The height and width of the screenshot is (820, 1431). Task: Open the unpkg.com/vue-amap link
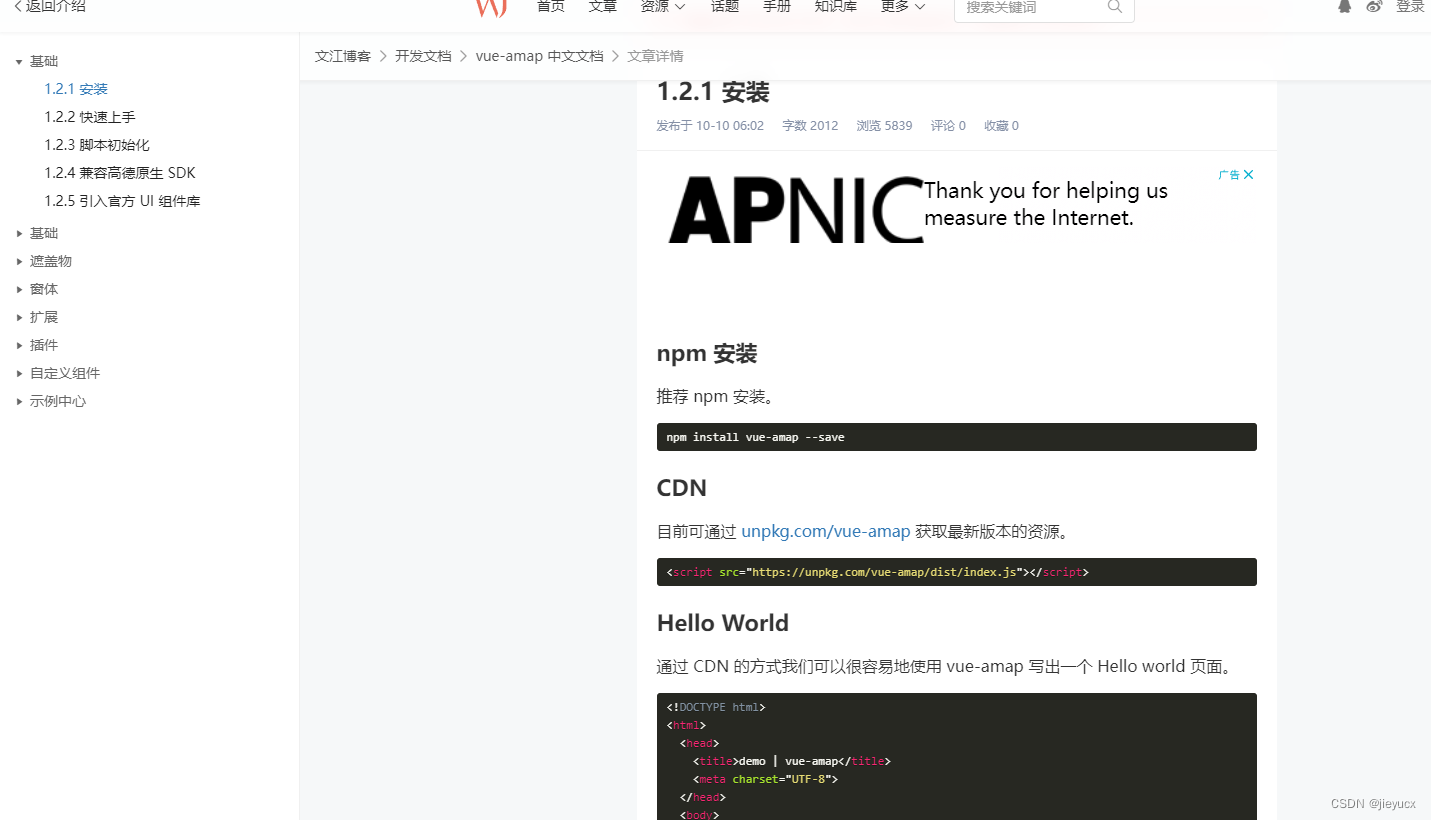click(826, 531)
